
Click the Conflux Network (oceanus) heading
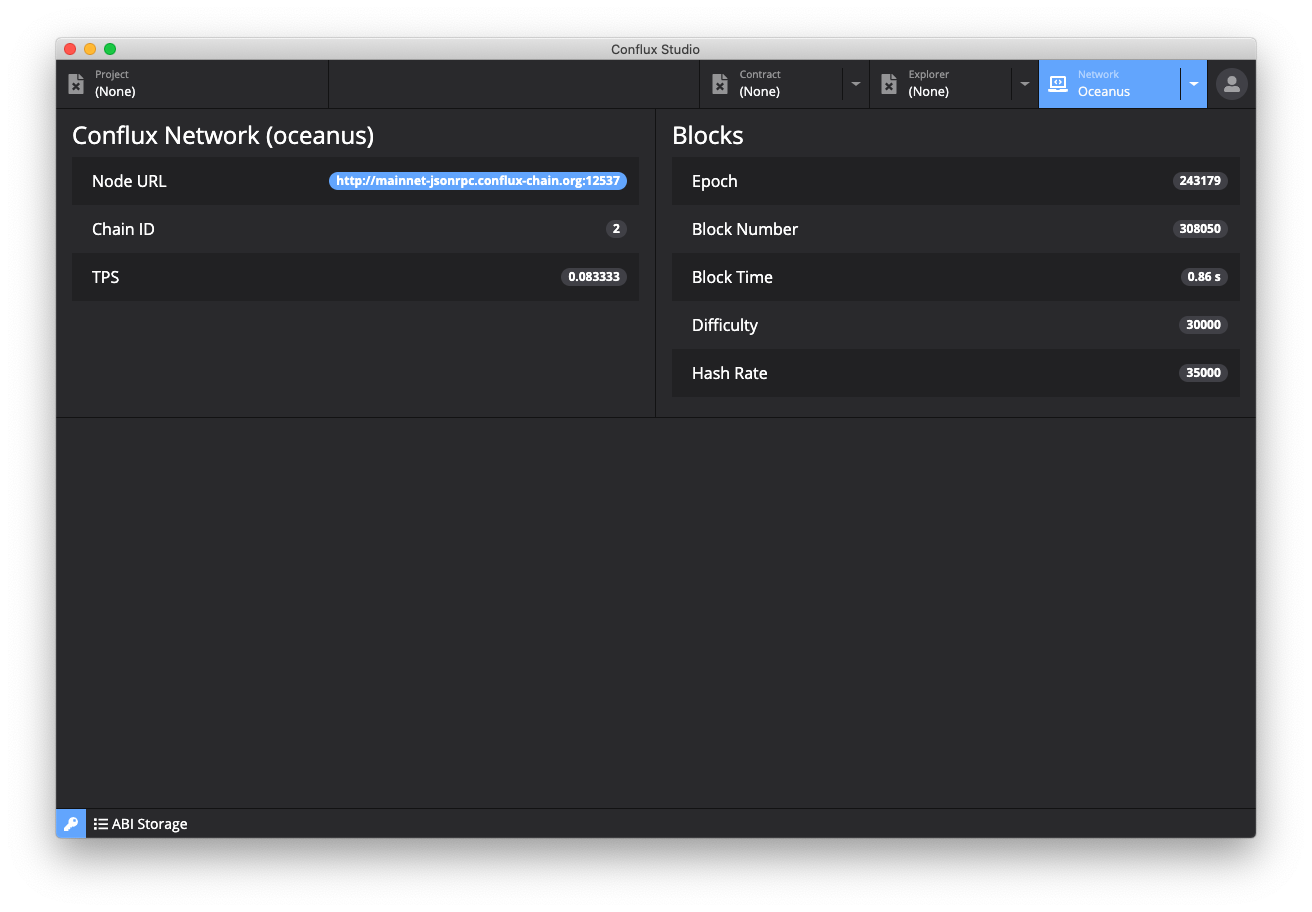click(223, 135)
